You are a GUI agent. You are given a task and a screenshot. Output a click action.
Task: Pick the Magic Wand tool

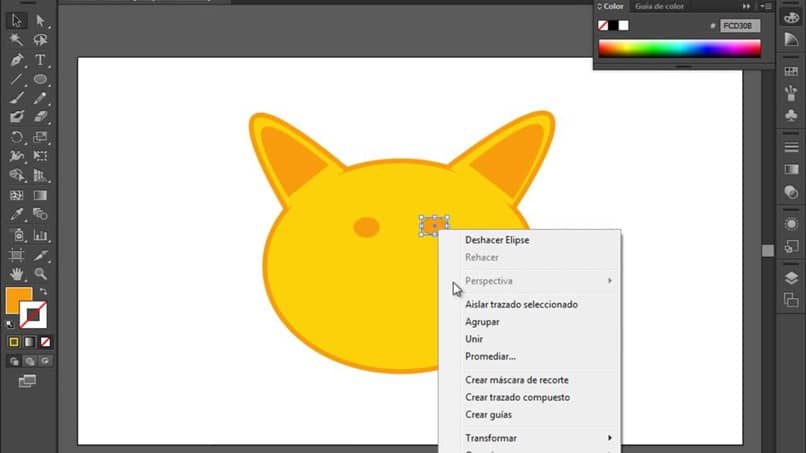[16, 40]
